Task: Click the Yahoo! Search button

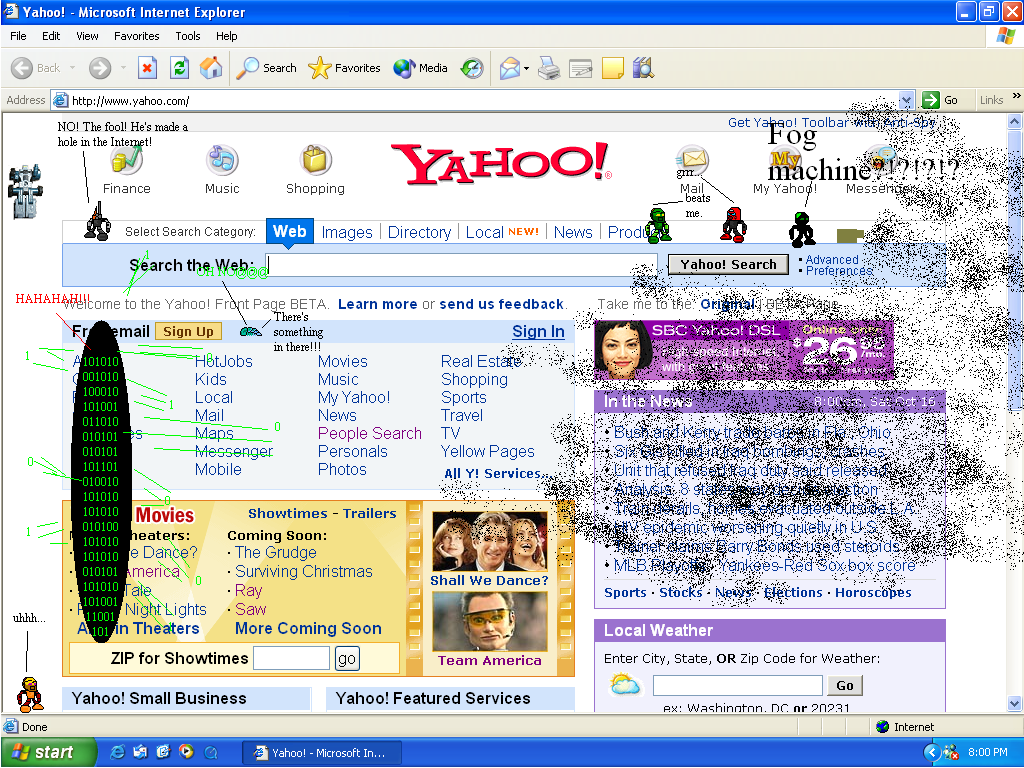Action: pos(728,264)
